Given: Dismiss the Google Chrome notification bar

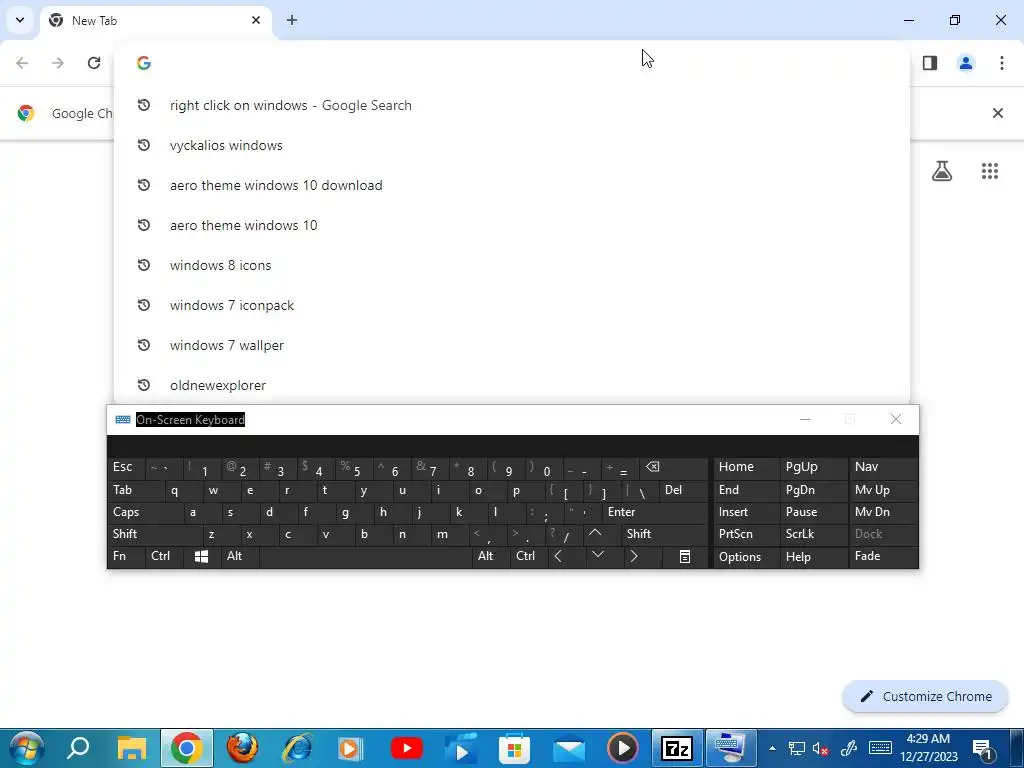Looking at the screenshot, I should click(x=998, y=113).
